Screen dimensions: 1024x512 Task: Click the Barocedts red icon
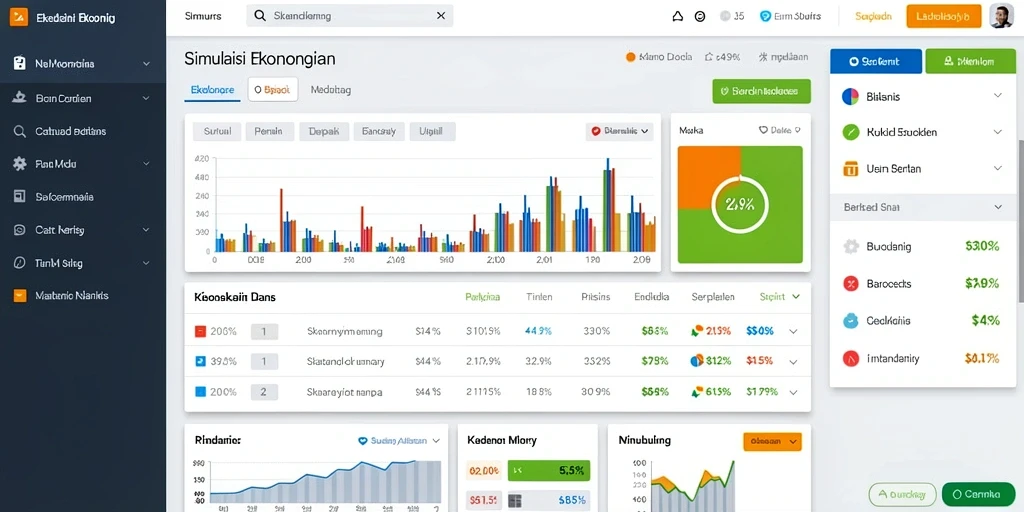point(850,283)
